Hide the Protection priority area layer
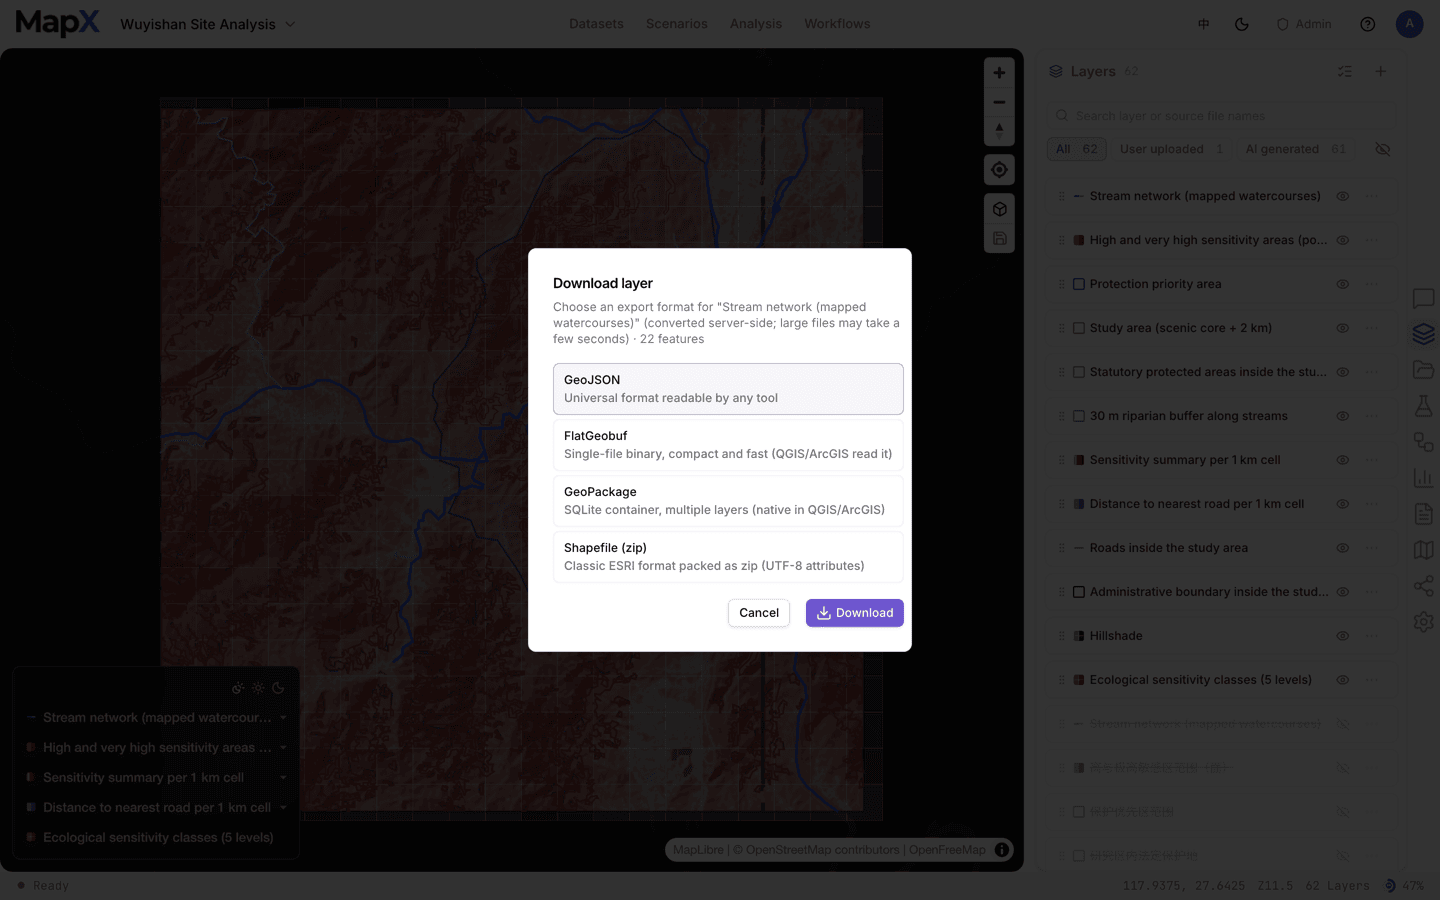1440x900 pixels. [x=1343, y=284]
